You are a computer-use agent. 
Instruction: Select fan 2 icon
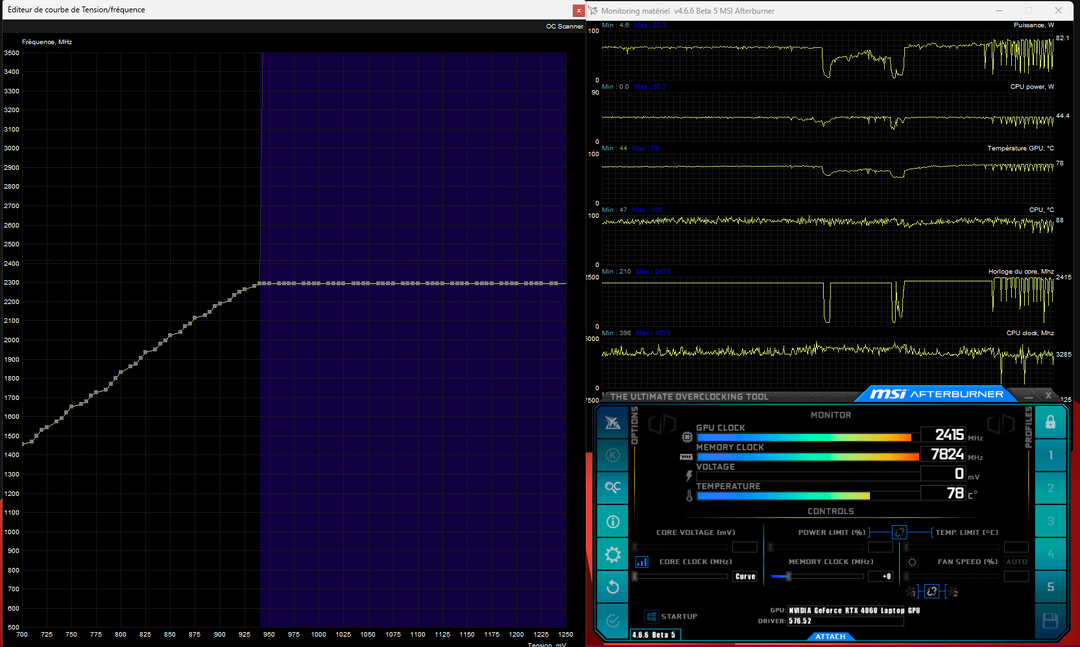952,592
